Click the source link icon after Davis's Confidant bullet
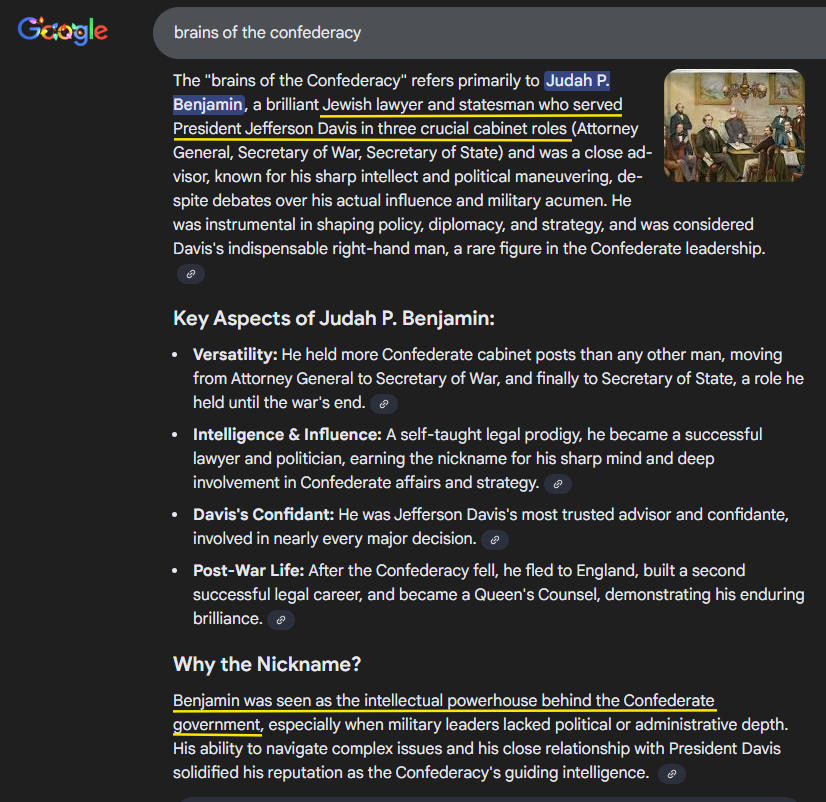The height and width of the screenshot is (802, 826). [495, 540]
